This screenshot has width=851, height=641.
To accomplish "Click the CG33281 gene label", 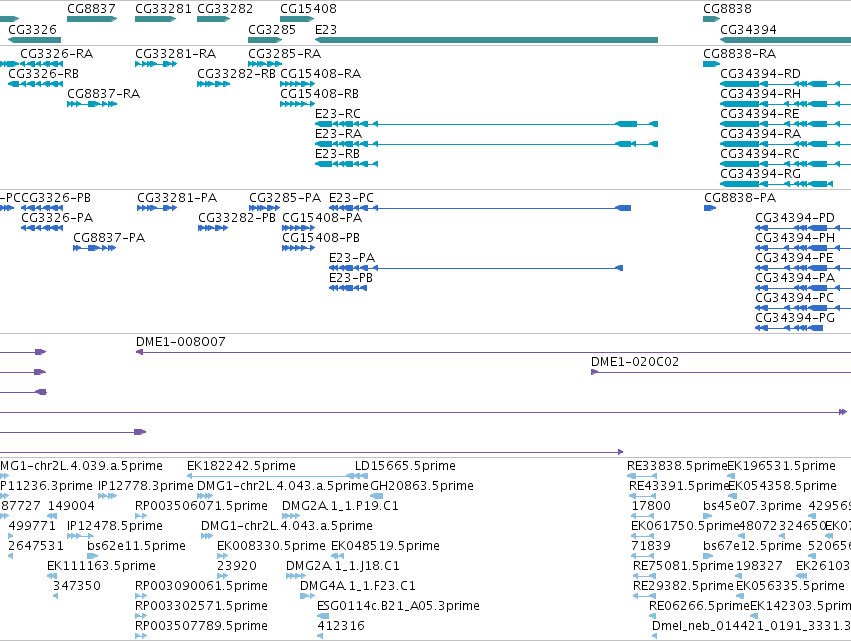I will click(163, 9).
